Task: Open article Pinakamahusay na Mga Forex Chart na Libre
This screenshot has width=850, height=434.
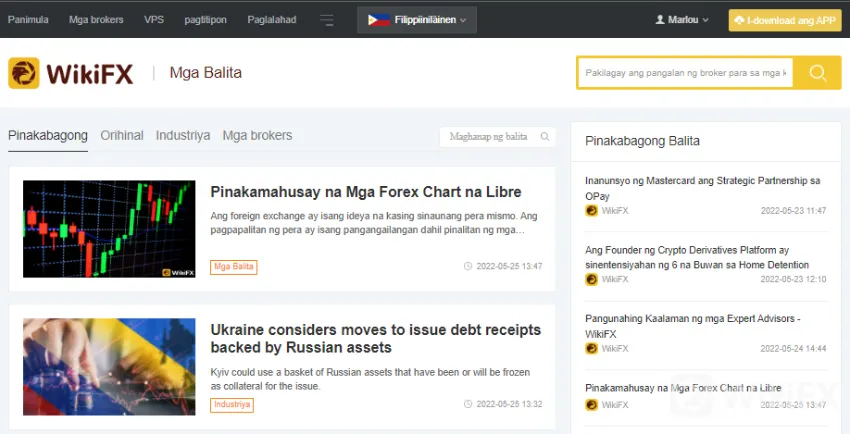Action: click(366, 192)
